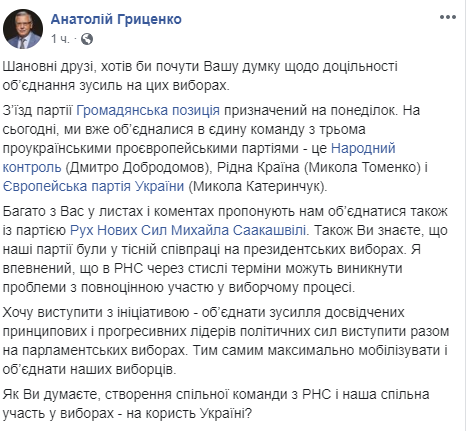The height and width of the screenshot is (431, 468).
Task: Click the party name 'Рідна Країна'
Action: [x=258, y=167]
